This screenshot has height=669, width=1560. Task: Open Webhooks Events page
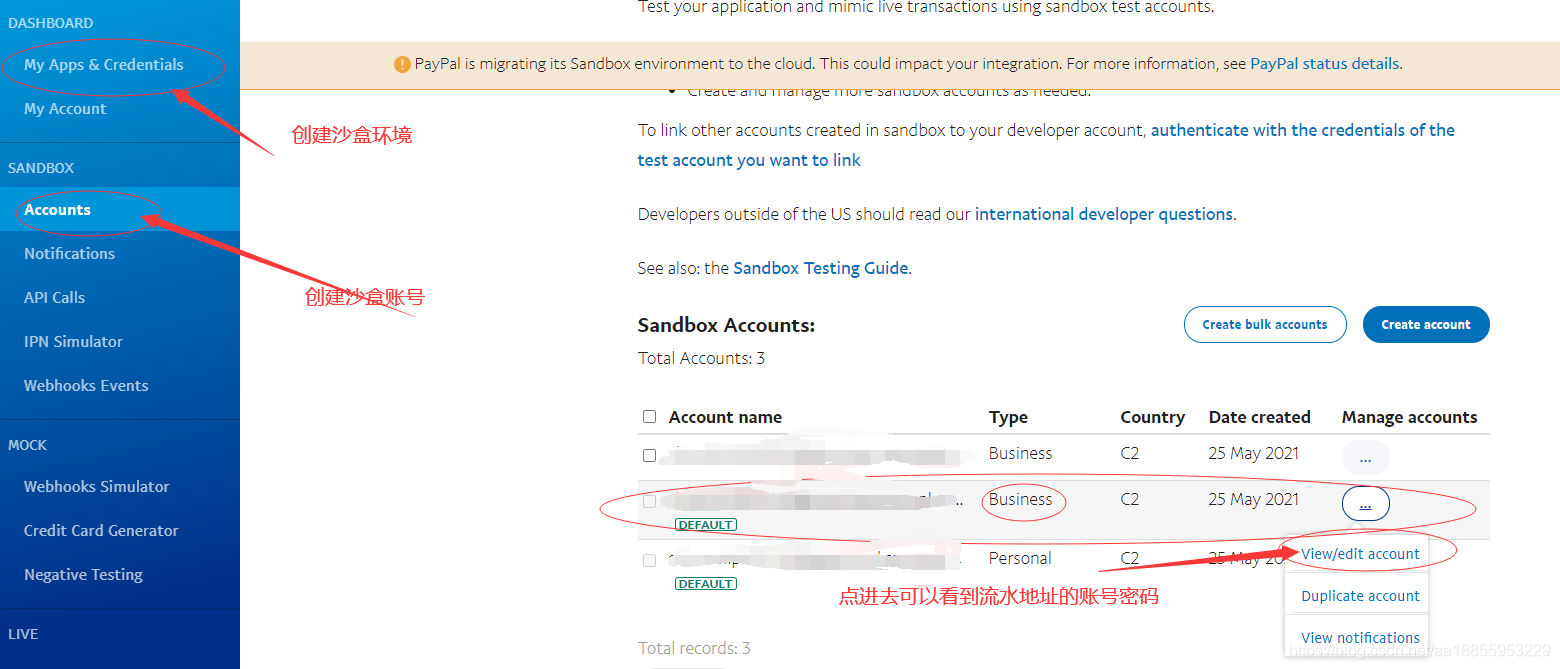[86, 386]
